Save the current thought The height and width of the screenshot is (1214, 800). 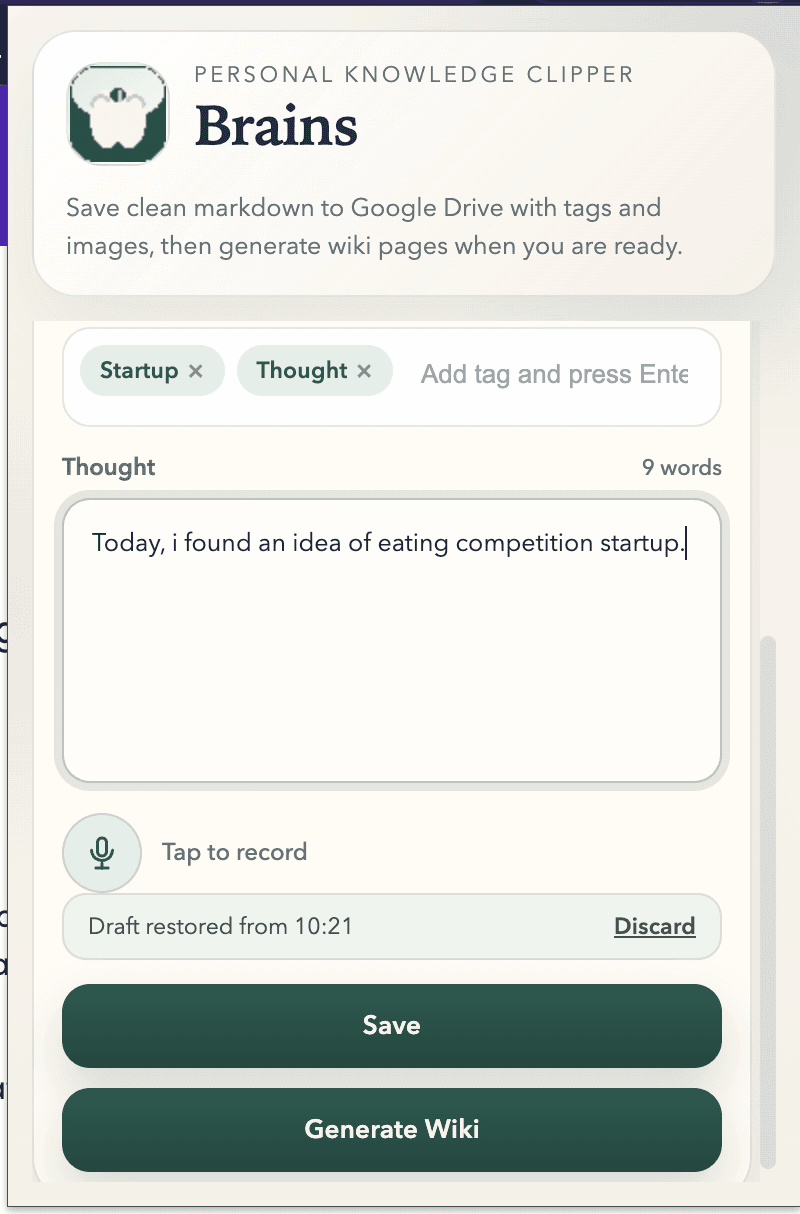pos(391,1025)
